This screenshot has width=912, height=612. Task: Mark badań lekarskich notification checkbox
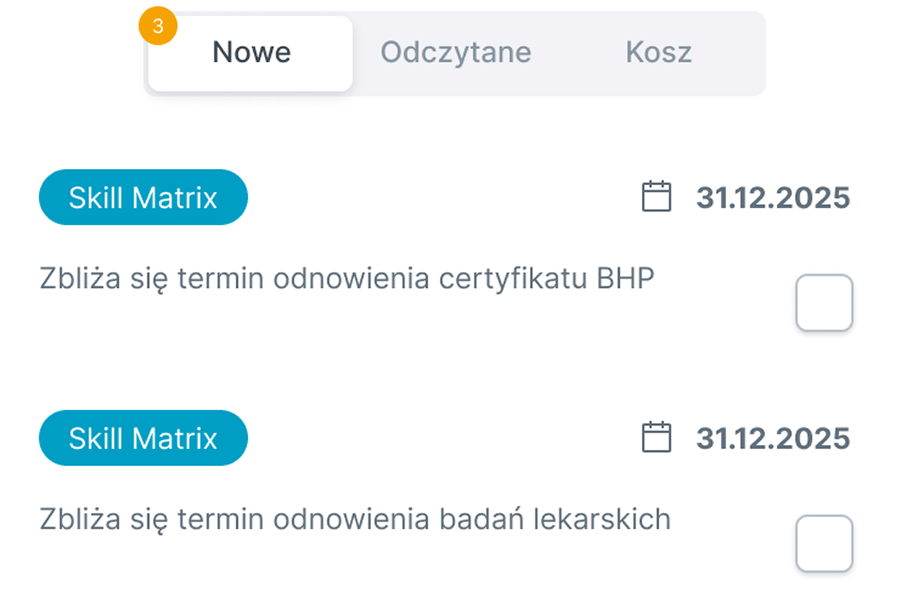click(824, 543)
